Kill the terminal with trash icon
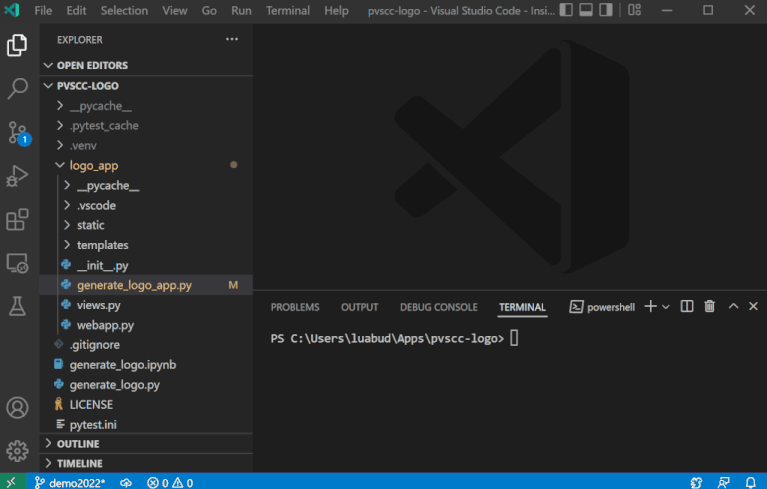Viewport: 767px width, 489px height. [x=709, y=307]
